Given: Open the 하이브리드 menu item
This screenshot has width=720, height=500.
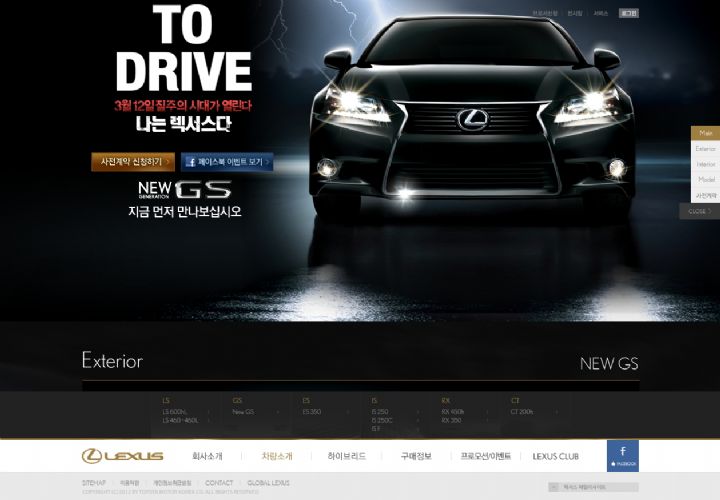Looking at the screenshot, I should coord(346,456).
